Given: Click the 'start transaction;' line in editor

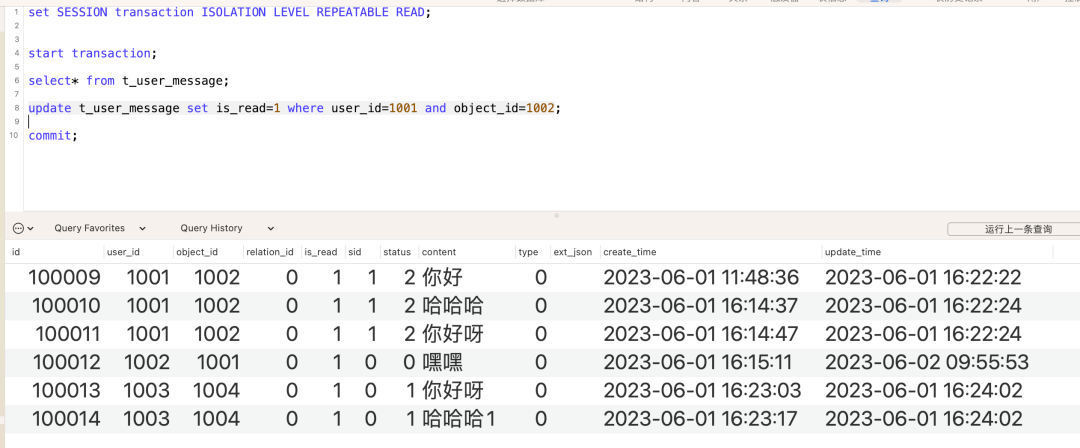Looking at the screenshot, I should pyautogui.click(x=93, y=53).
